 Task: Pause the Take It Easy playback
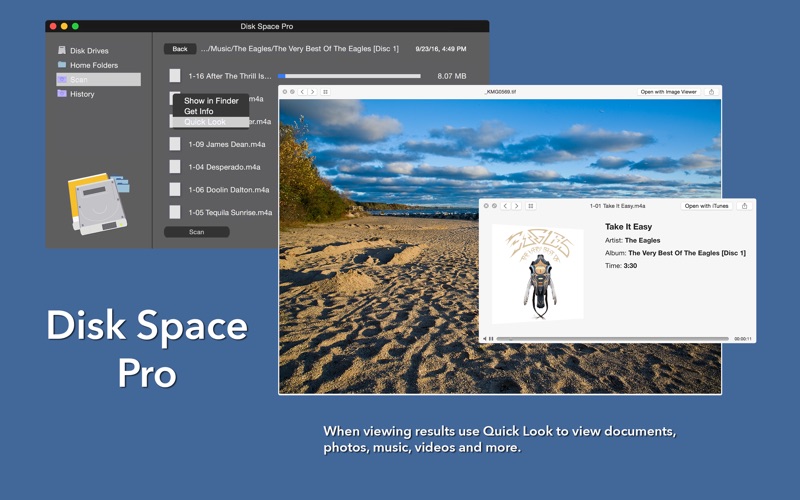pyautogui.click(x=491, y=339)
